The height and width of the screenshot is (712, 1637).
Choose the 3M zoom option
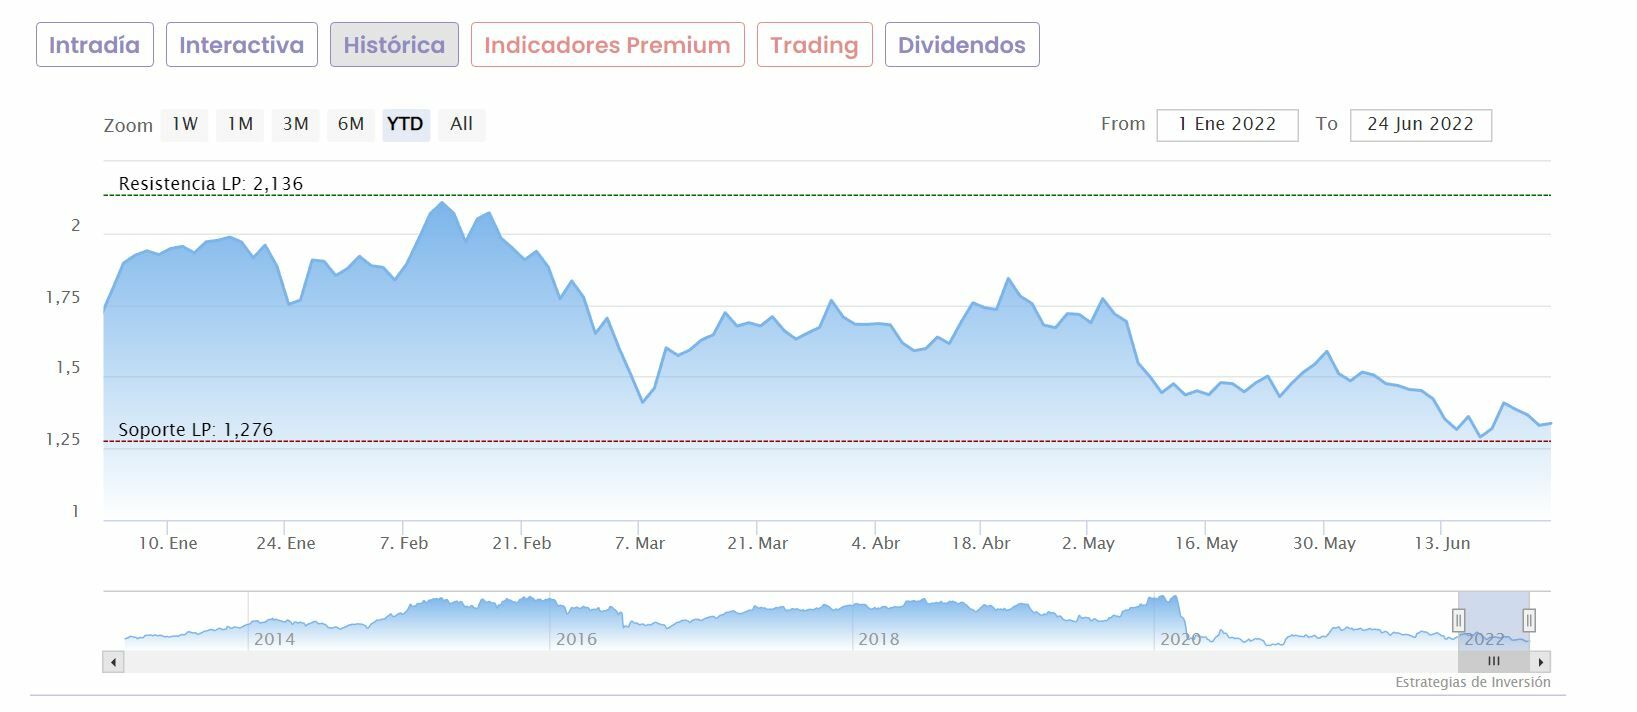[295, 124]
